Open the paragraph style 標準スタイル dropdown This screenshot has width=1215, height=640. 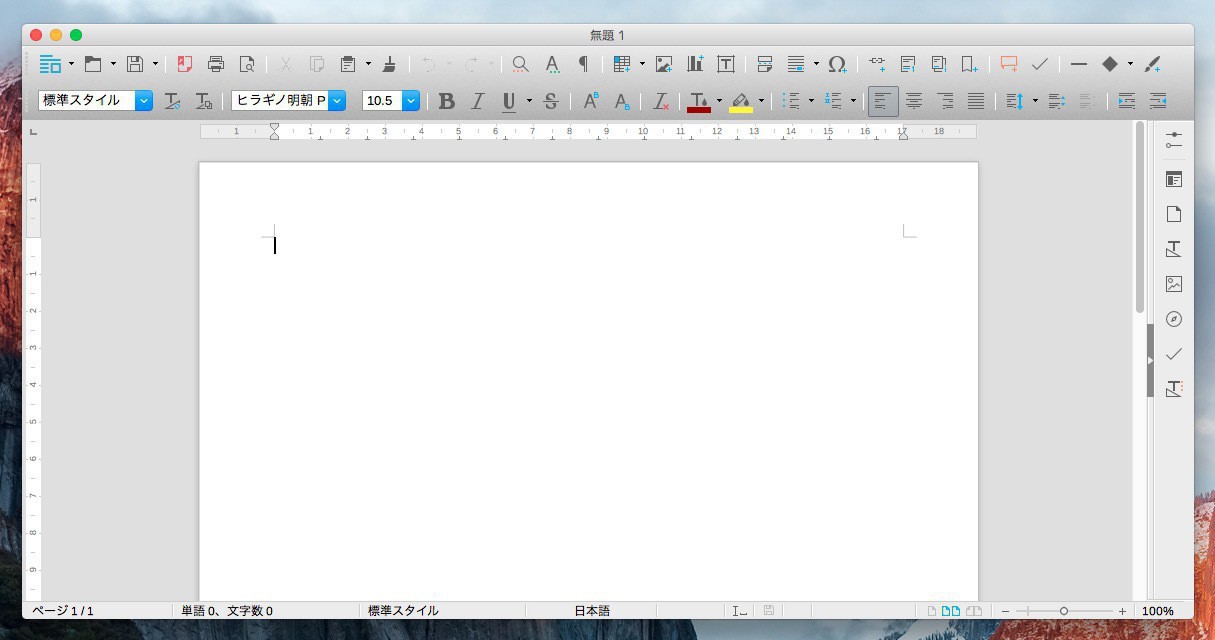coord(143,101)
